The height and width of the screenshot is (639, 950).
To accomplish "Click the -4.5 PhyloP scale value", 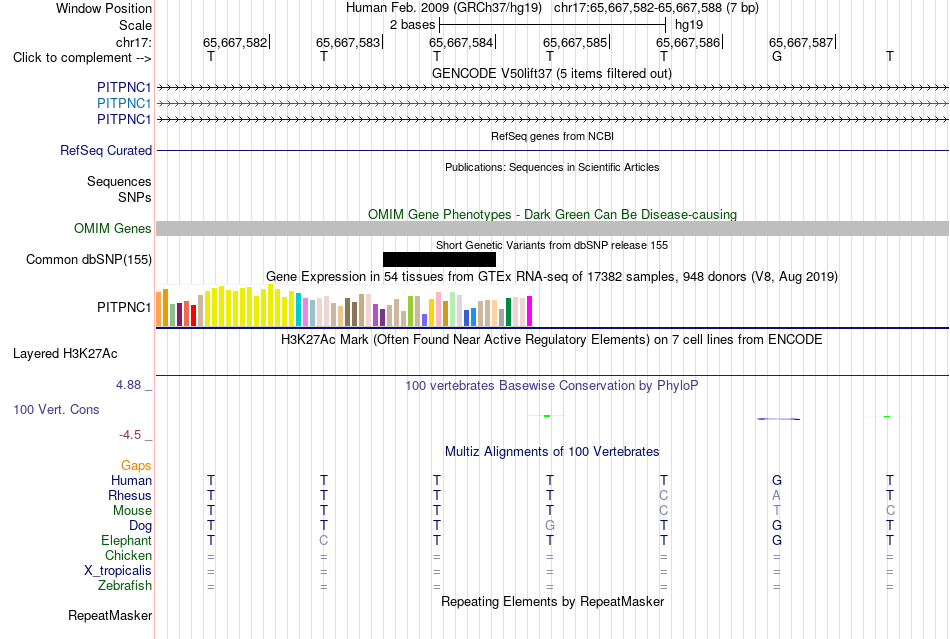I will coord(130,435).
